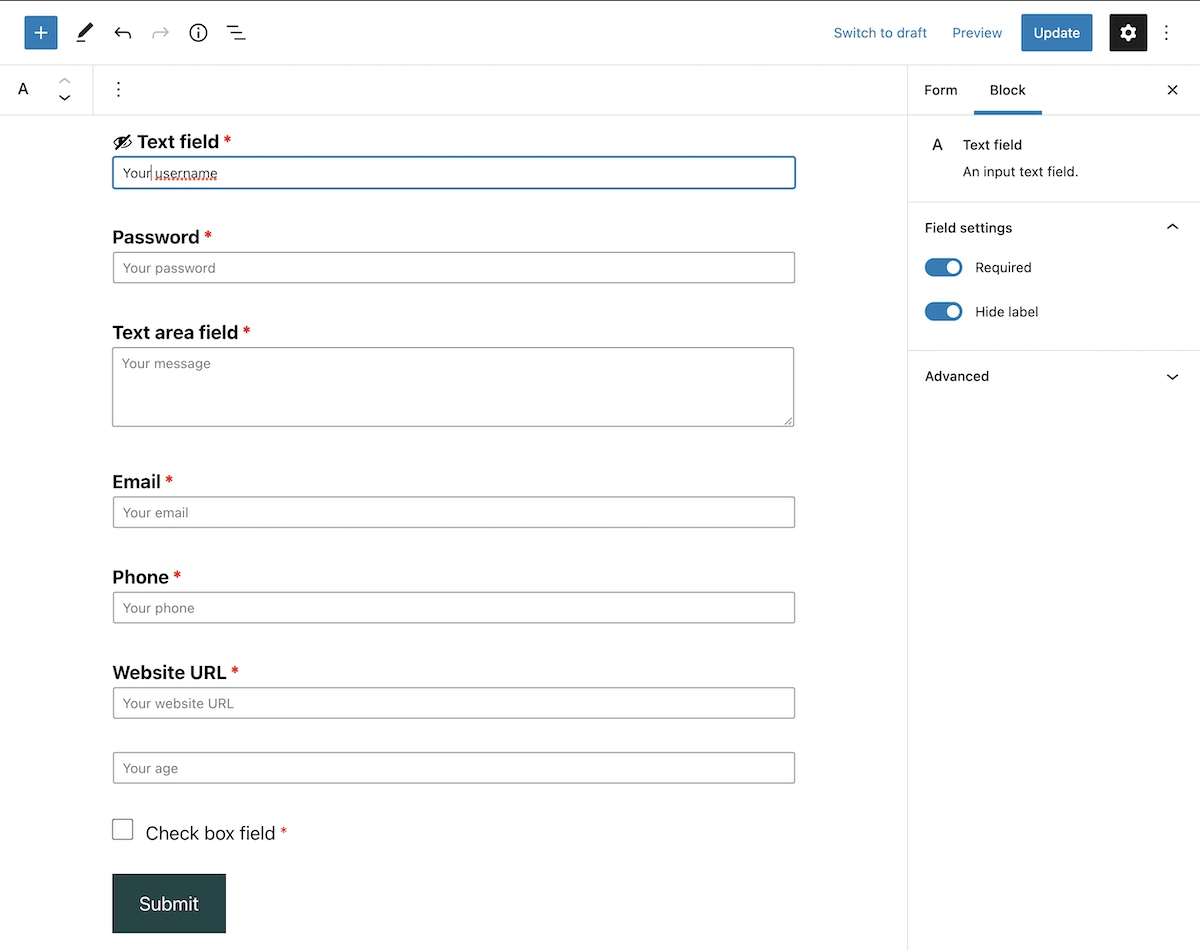This screenshot has width=1200, height=950.
Task: Switch to the Form tab
Action: (x=940, y=90)
